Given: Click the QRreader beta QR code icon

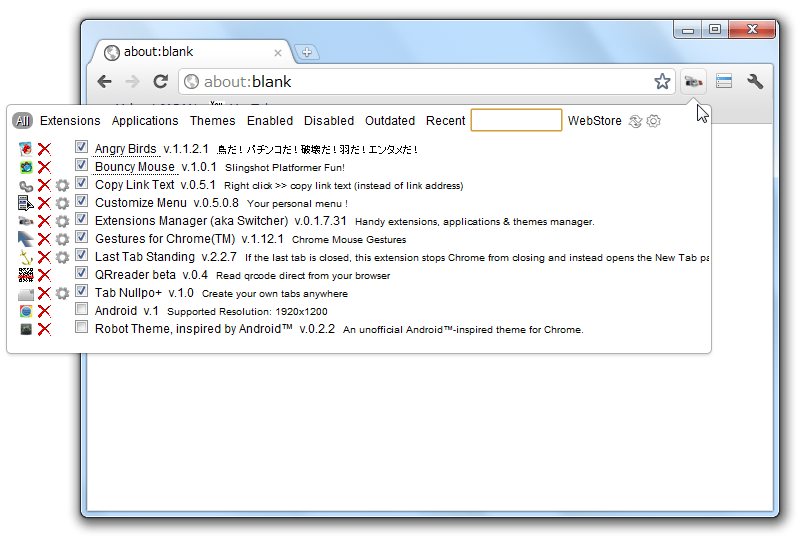Looking at the screenshot, I should click(x=26, y=275).
